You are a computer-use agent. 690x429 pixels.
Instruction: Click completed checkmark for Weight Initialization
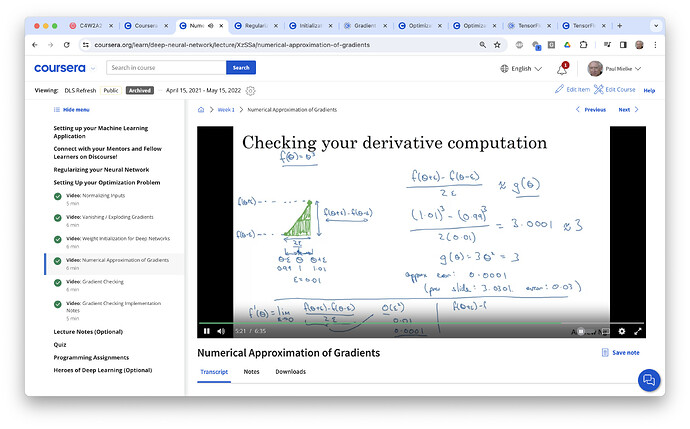(x=58, y=239)
